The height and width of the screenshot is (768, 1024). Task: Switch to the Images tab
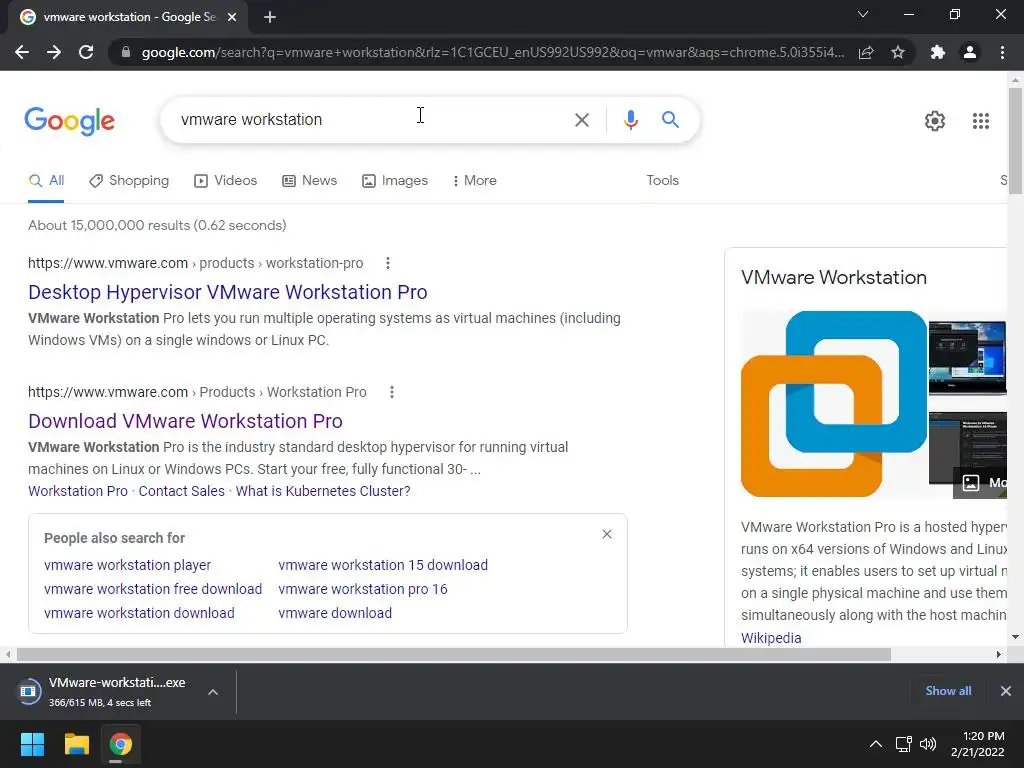point(395,181)
